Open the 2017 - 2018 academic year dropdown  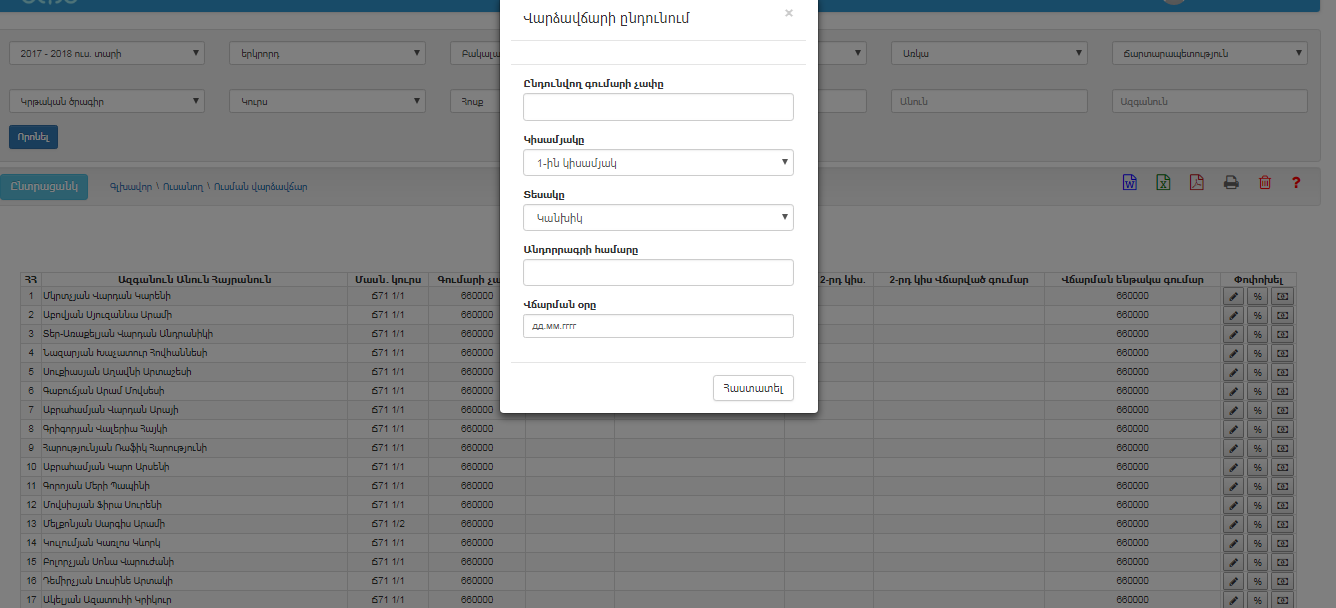[x=106, y=53]
